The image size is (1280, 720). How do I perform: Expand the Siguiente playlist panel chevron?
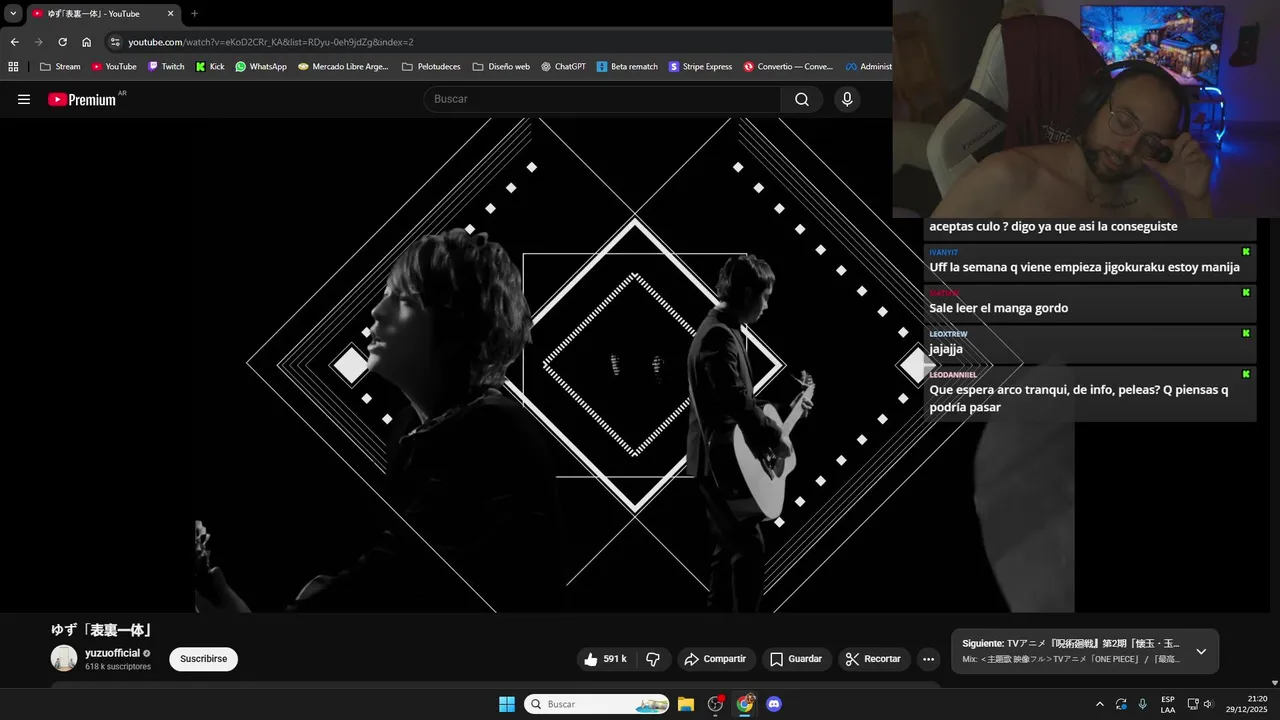coord(1201,651)
